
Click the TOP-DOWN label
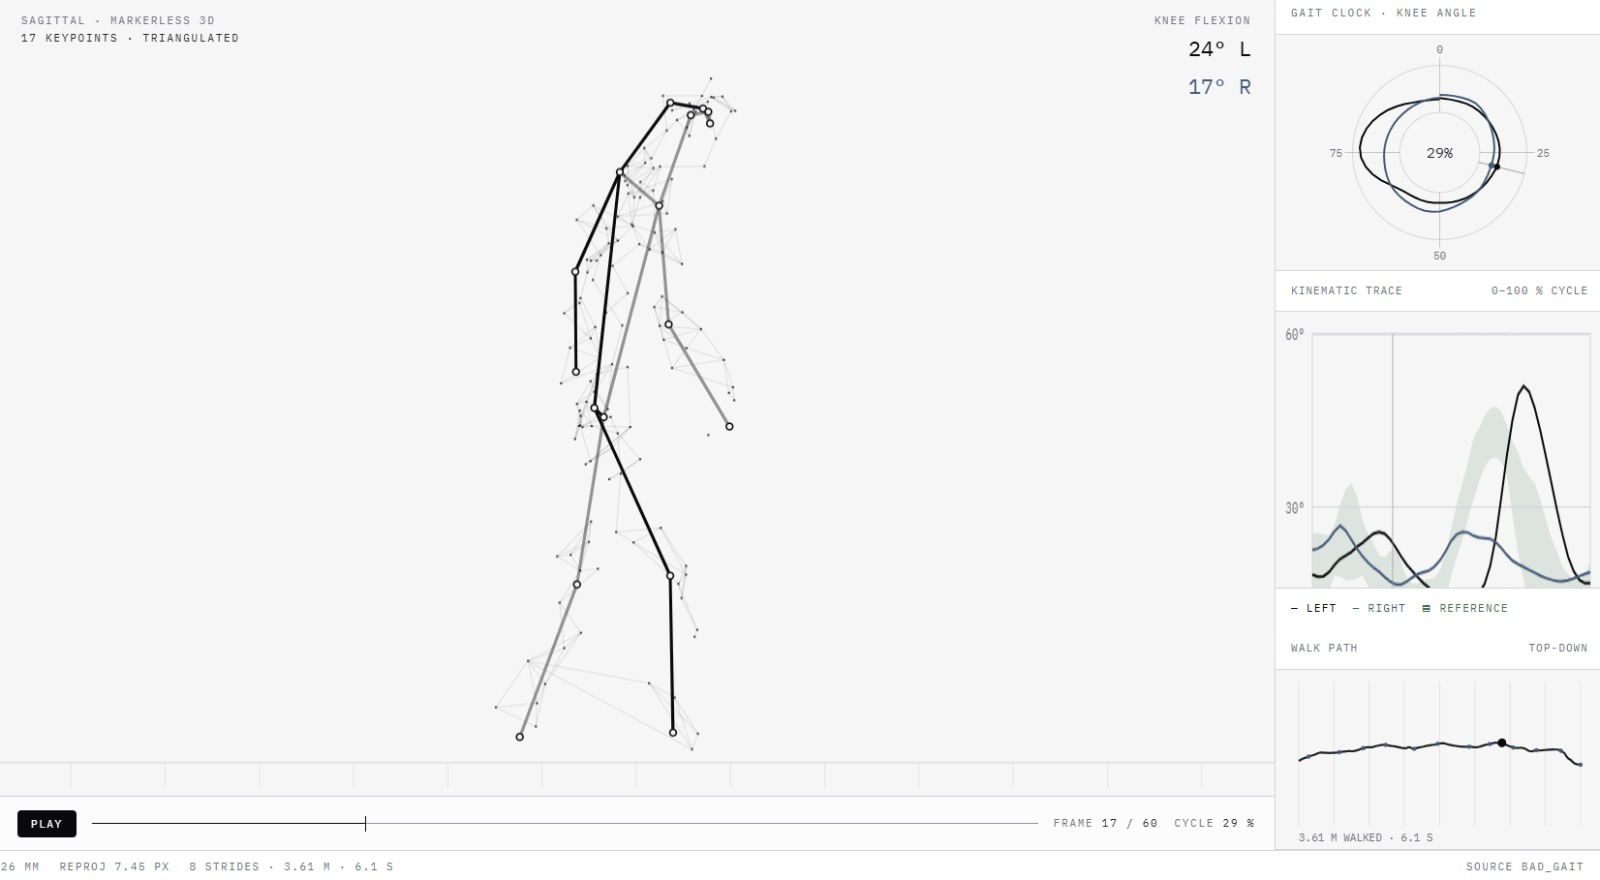pyautogui.click(x=1558, y=648)
